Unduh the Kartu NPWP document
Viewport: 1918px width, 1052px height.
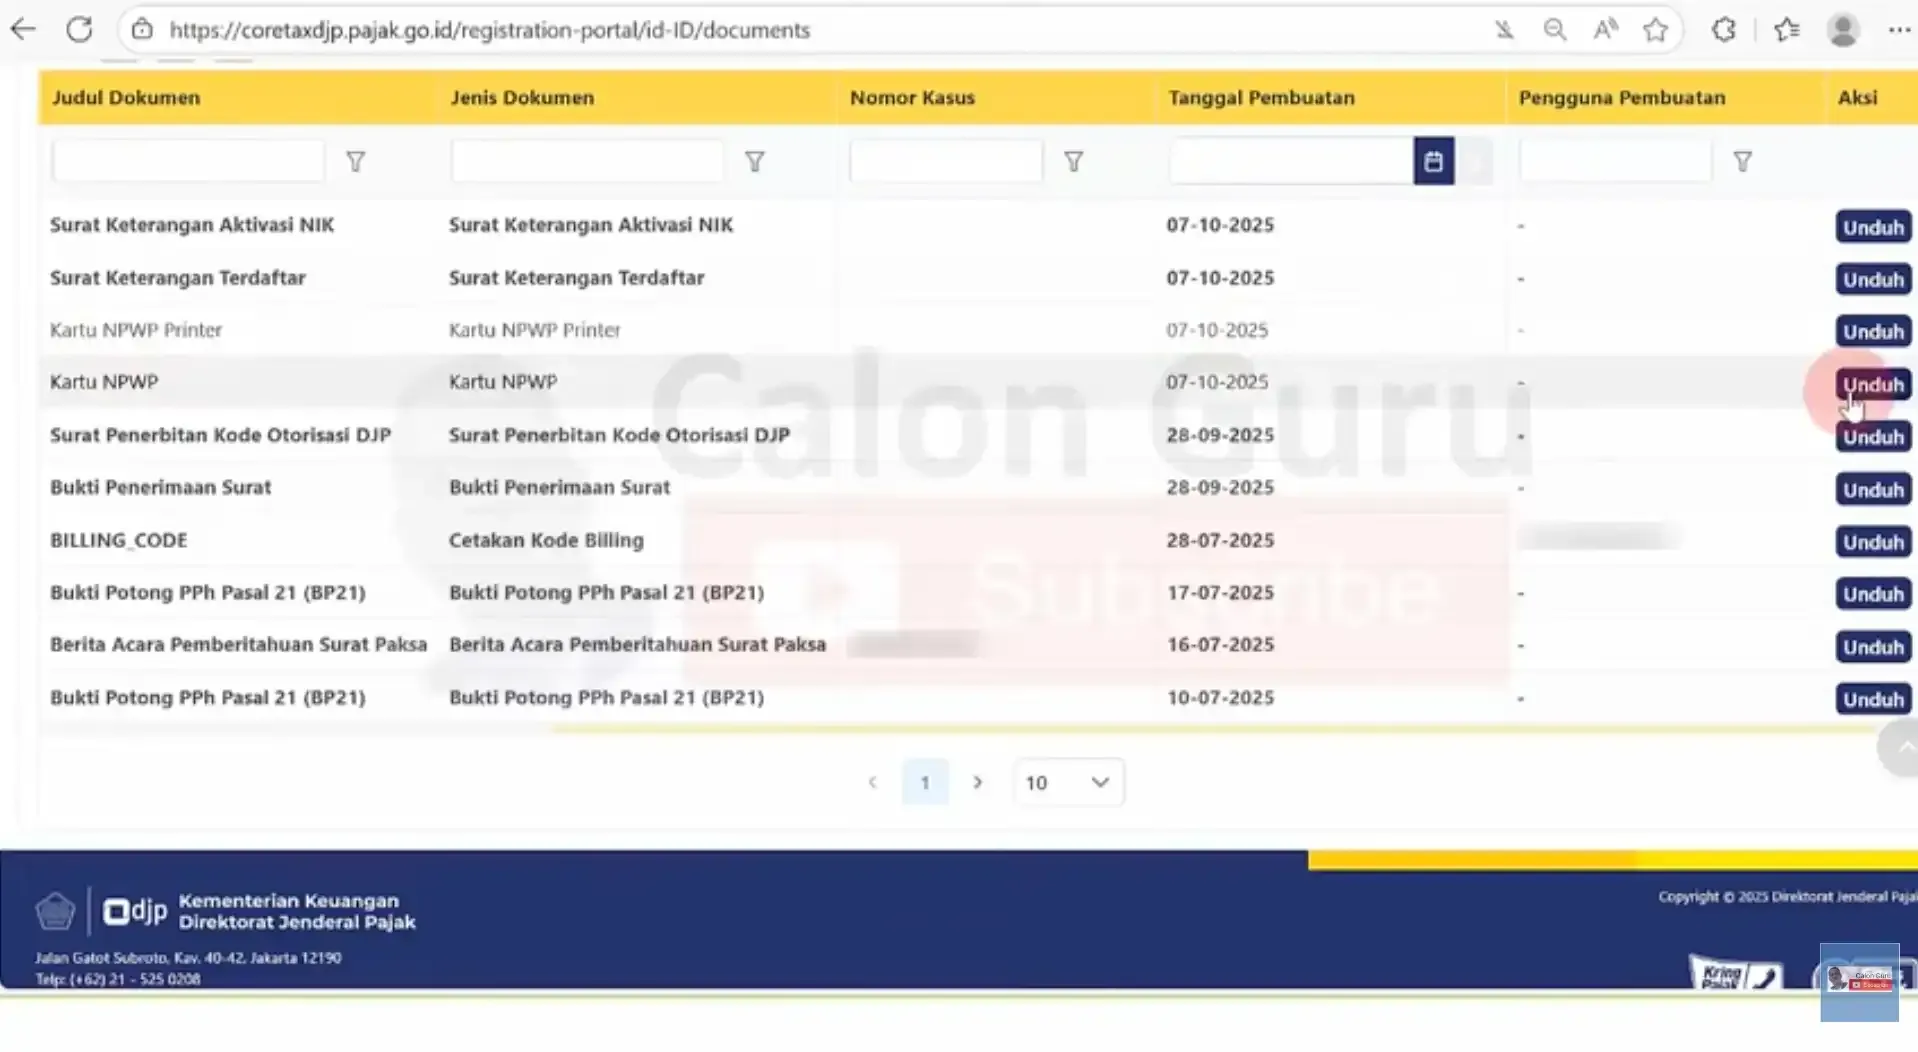coord(1872,384)
